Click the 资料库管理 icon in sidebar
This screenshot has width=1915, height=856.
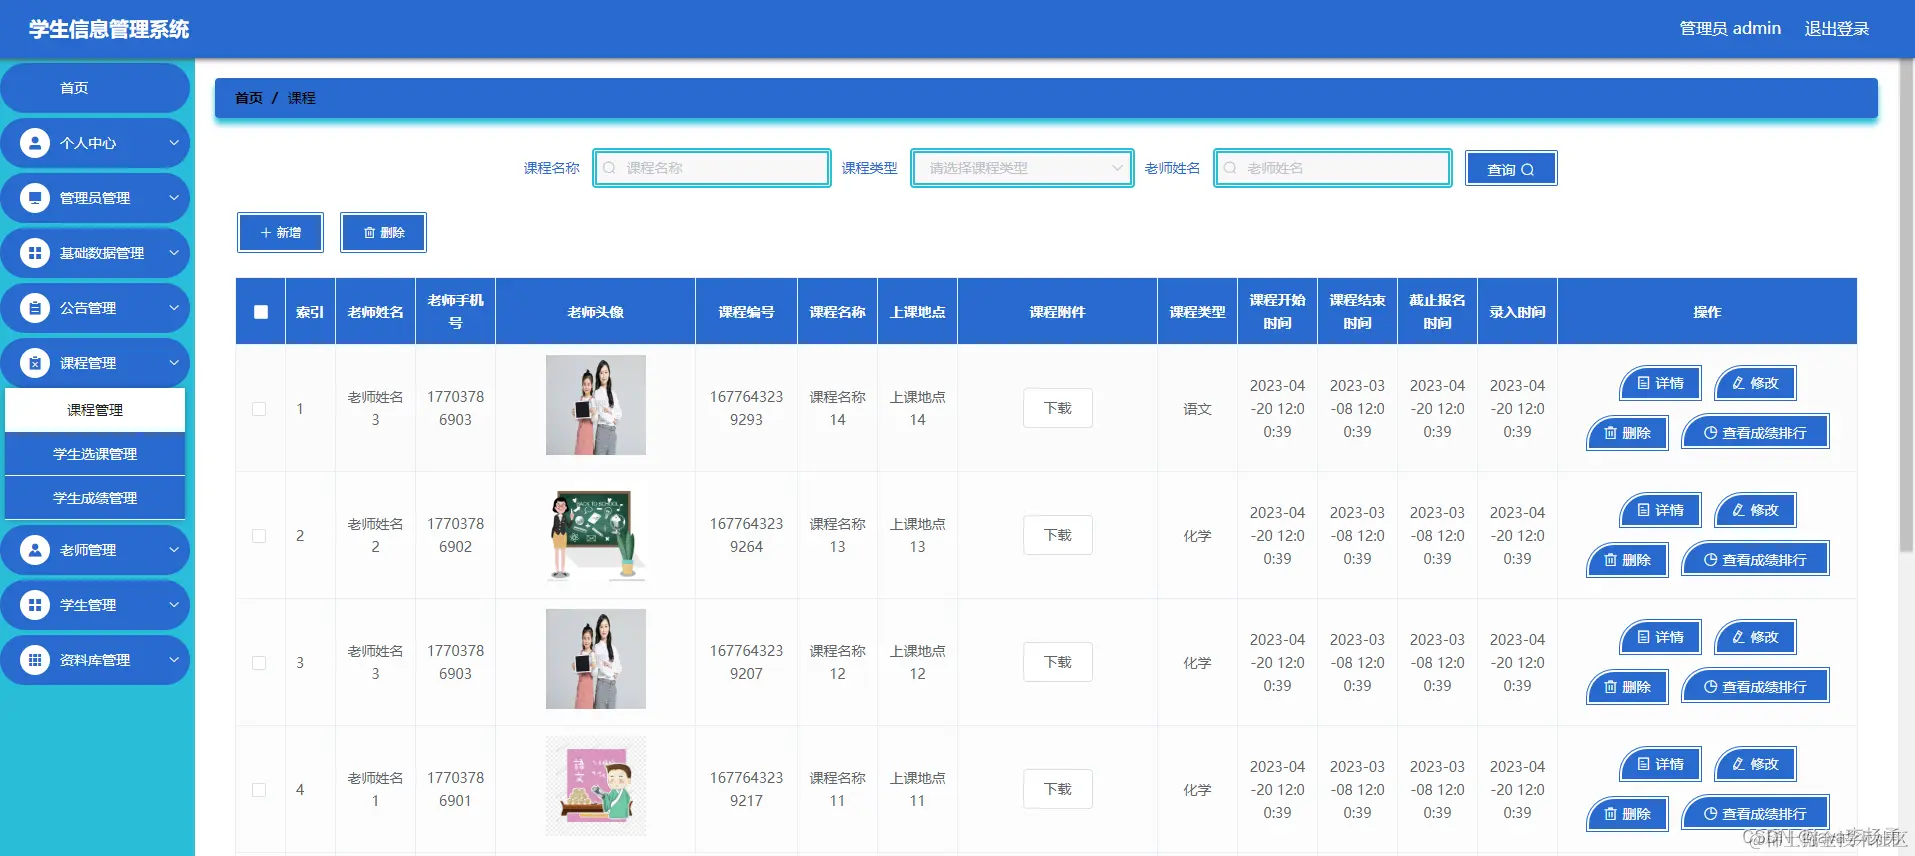pos(35,660)
